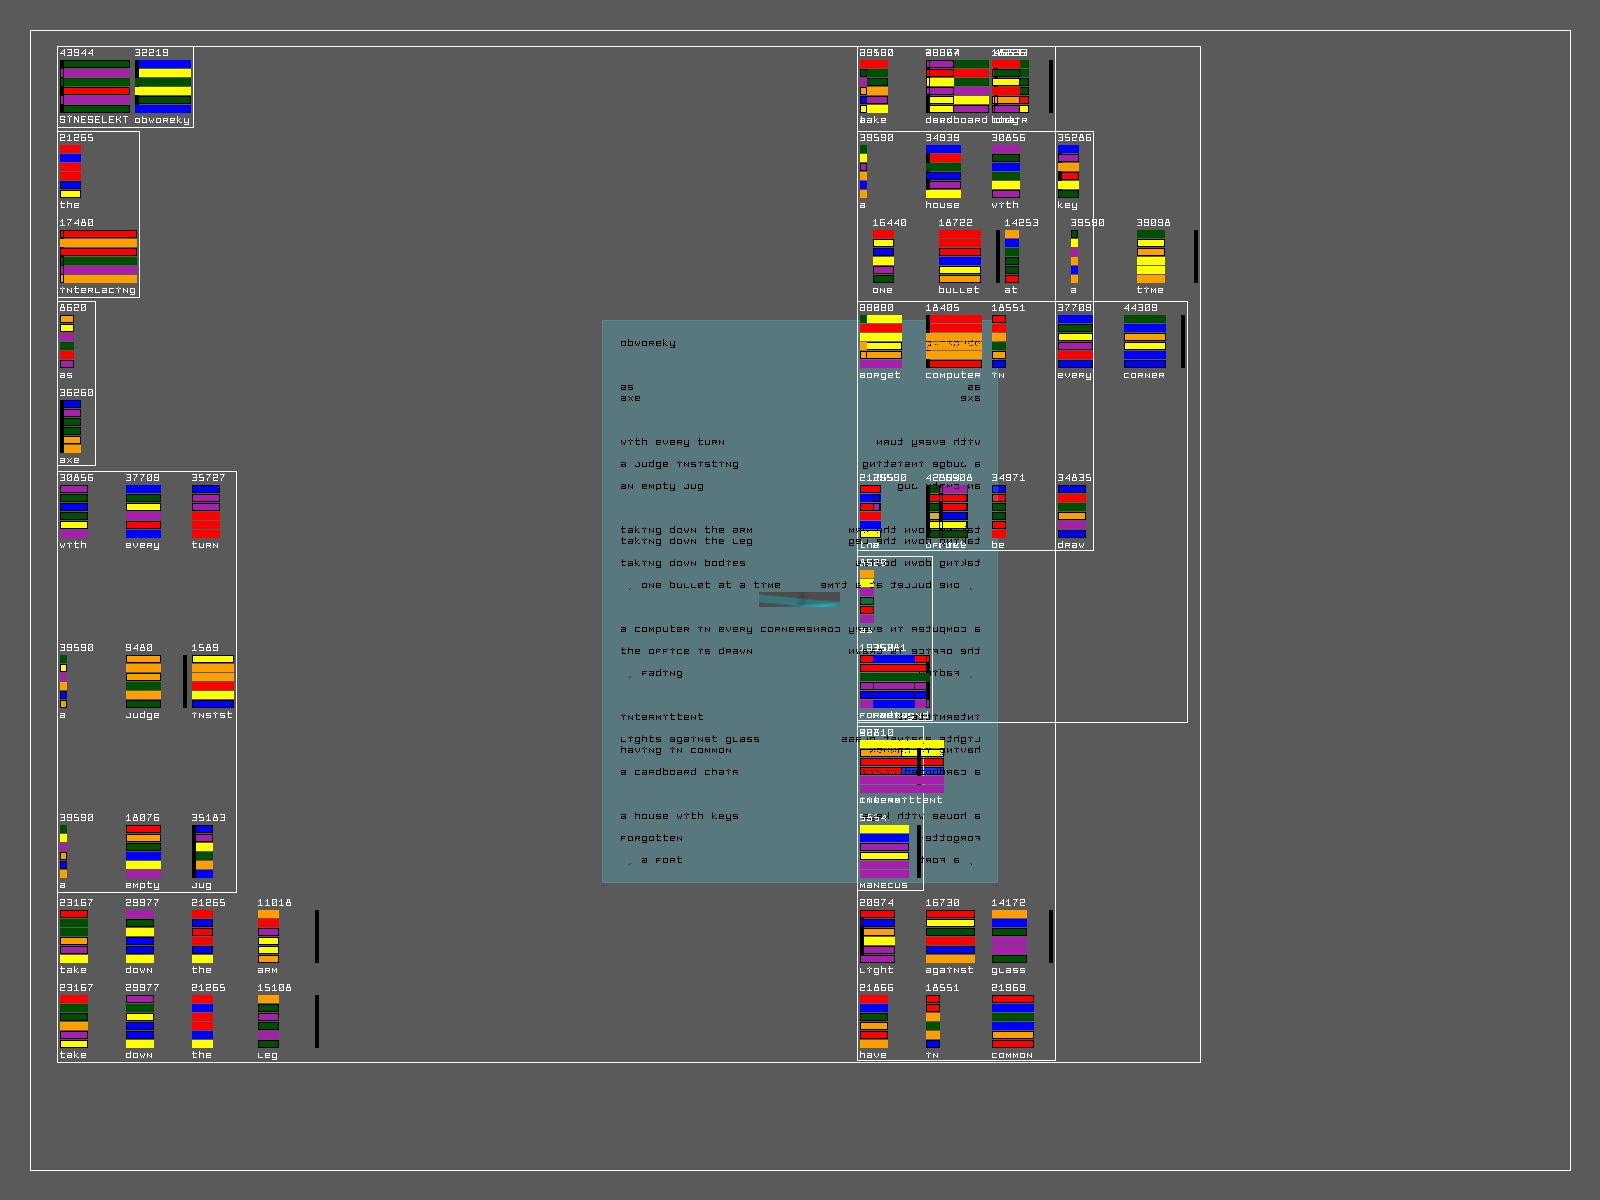Select the 'a house with keys' line
Screen dimensions: 1600x1200
[679, 816]
